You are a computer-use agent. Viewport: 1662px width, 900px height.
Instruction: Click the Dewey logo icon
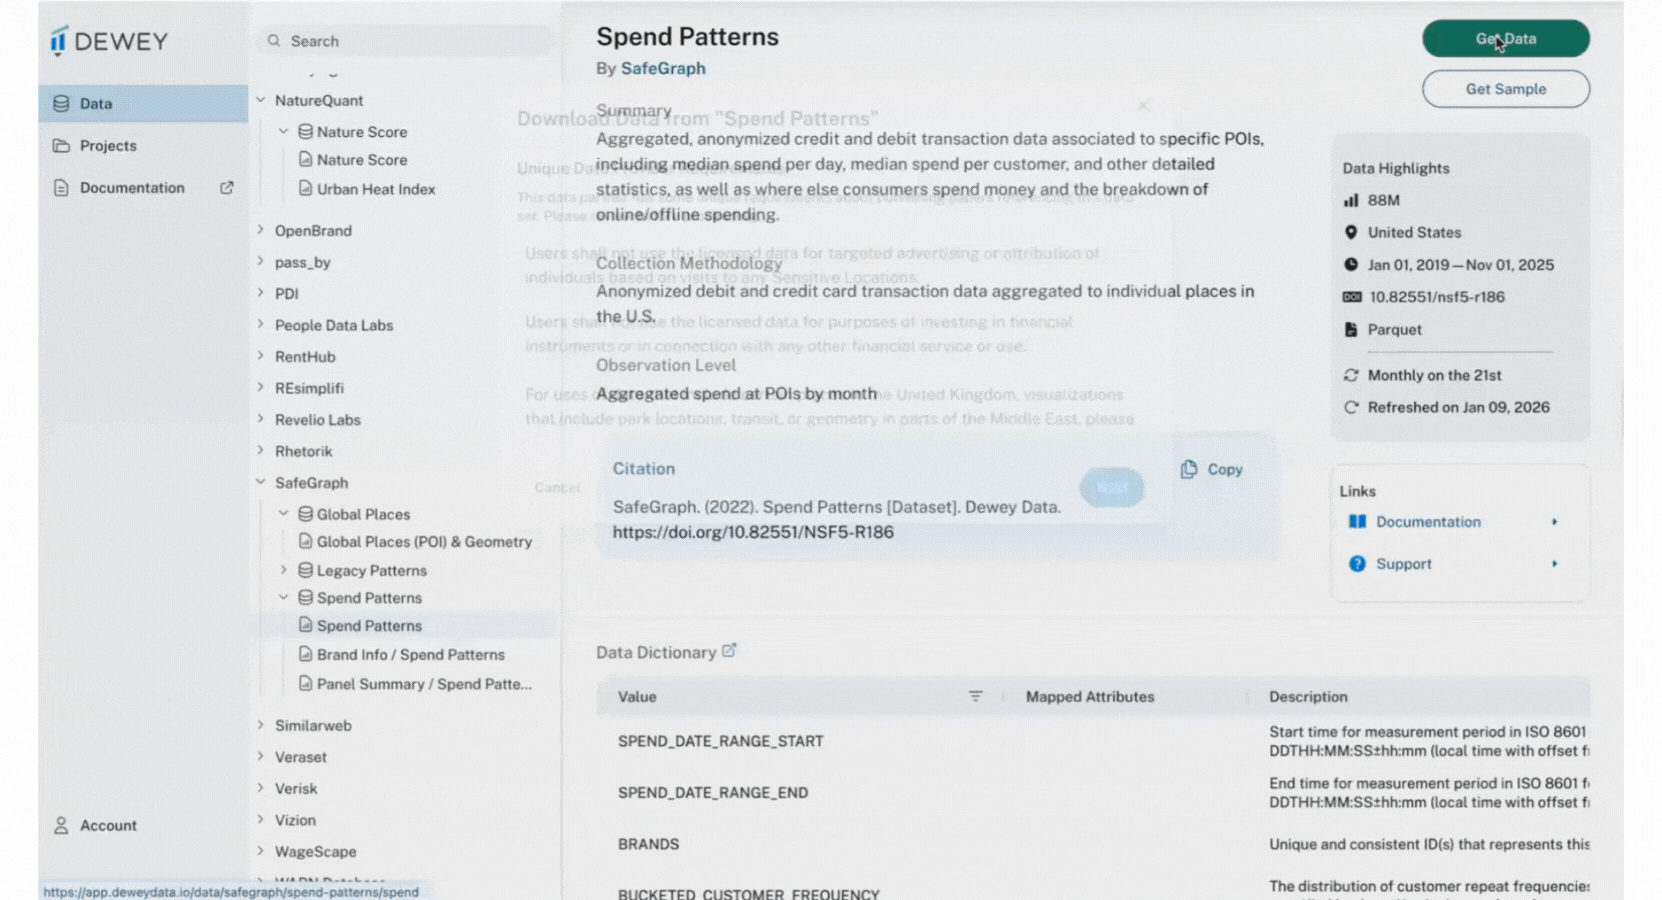[x=58, y=41]
